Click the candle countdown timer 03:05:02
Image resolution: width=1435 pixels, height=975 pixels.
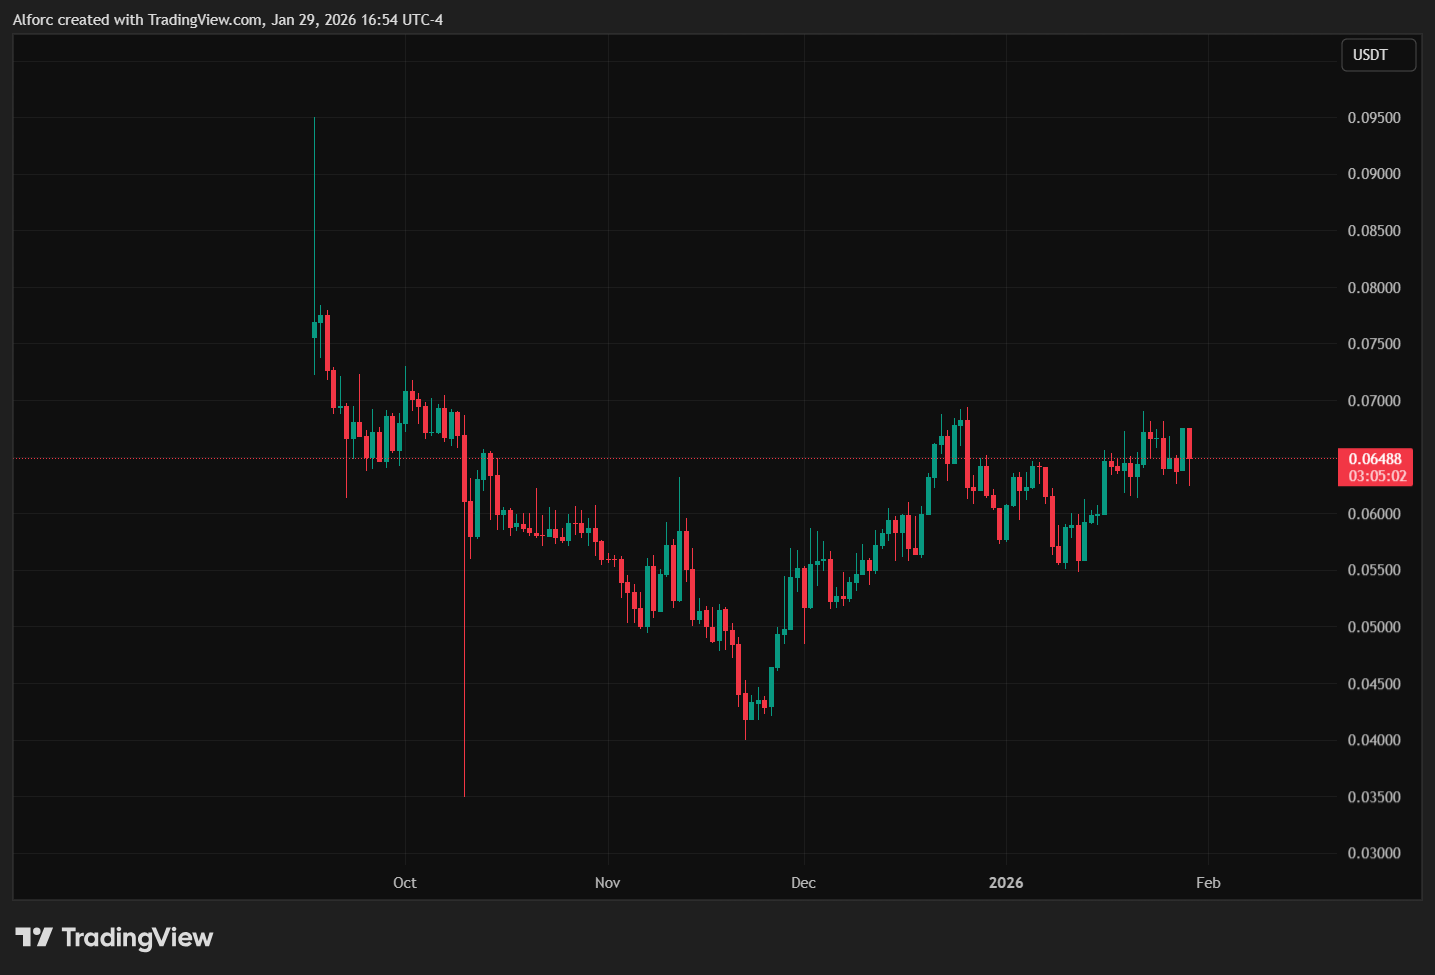tap(1376, 476)
